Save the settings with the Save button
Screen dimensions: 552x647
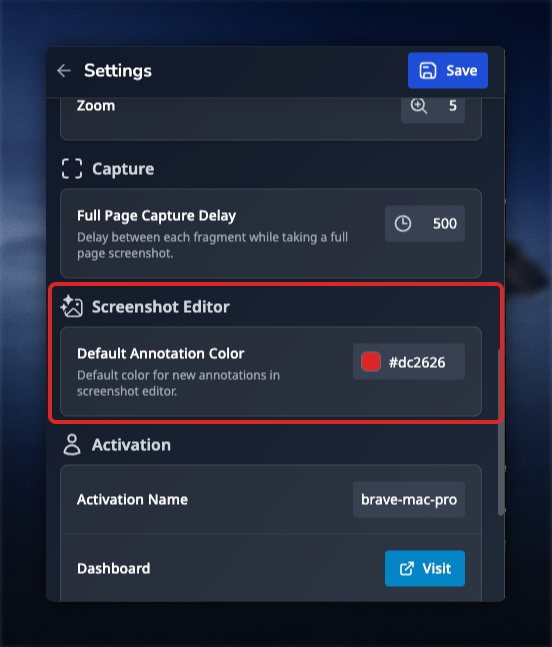click(448, 71)
